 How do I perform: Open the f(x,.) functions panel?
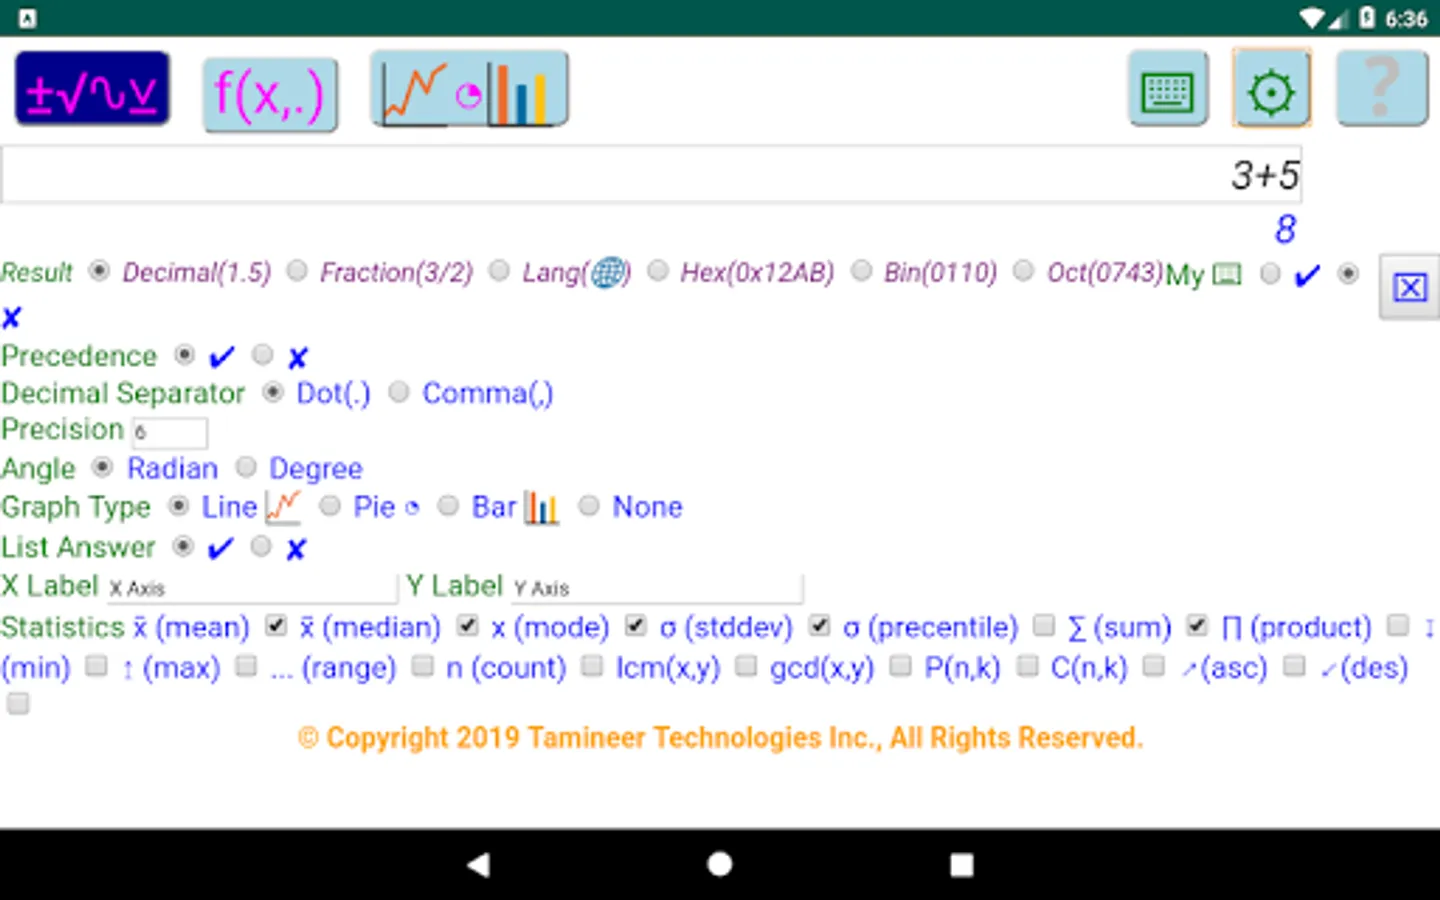coord(270,95)
